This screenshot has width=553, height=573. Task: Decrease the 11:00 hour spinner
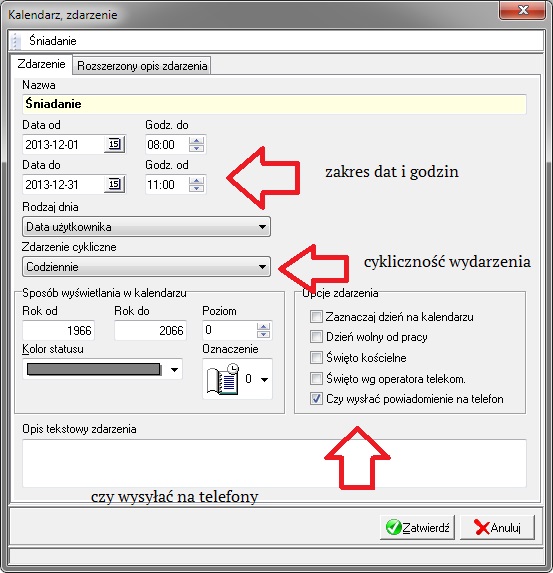pyautogui.click(x=196, y=189)
